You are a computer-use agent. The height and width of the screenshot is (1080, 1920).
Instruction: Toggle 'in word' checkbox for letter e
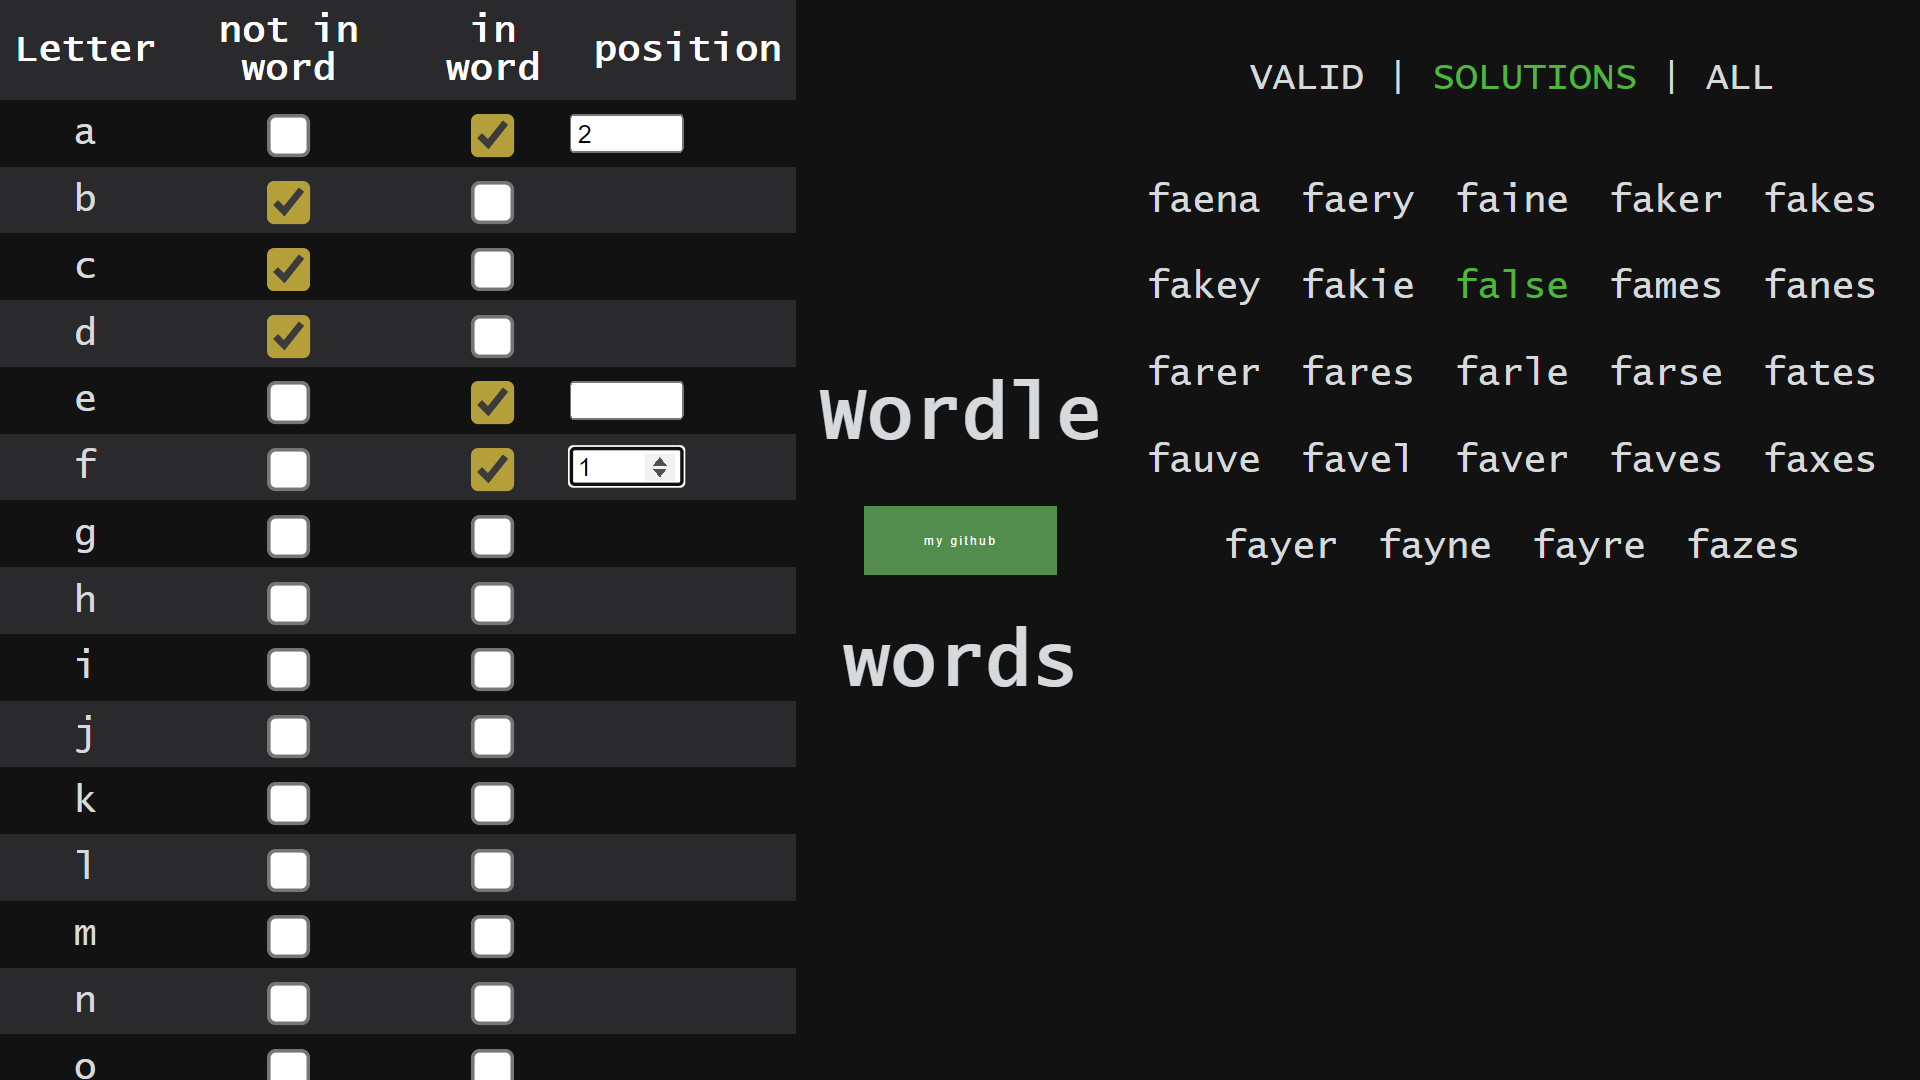[492, 402]
